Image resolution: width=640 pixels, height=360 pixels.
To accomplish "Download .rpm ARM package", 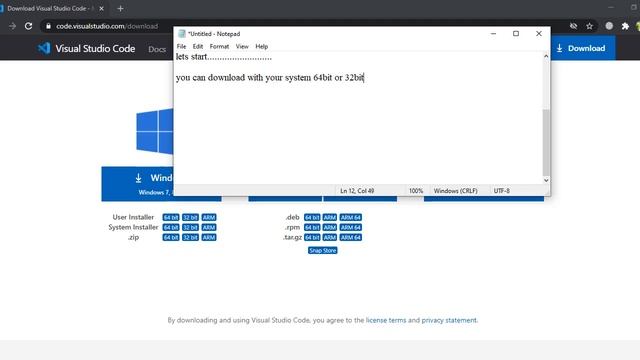I will coord(330,227).
